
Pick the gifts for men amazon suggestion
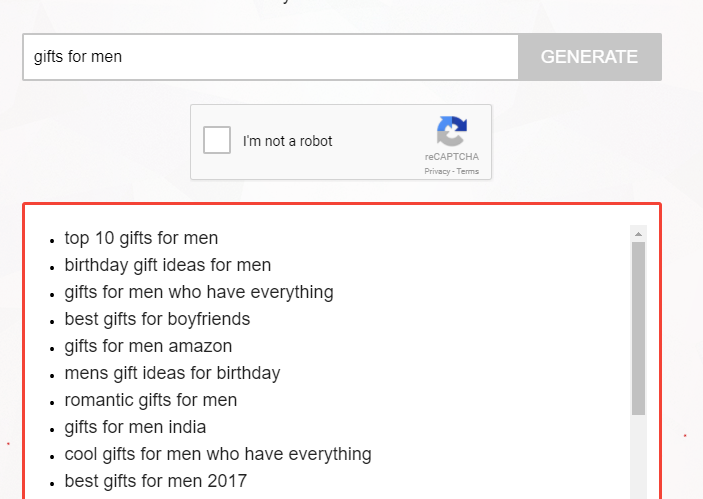pyautogui.click(x=148, y=346)
